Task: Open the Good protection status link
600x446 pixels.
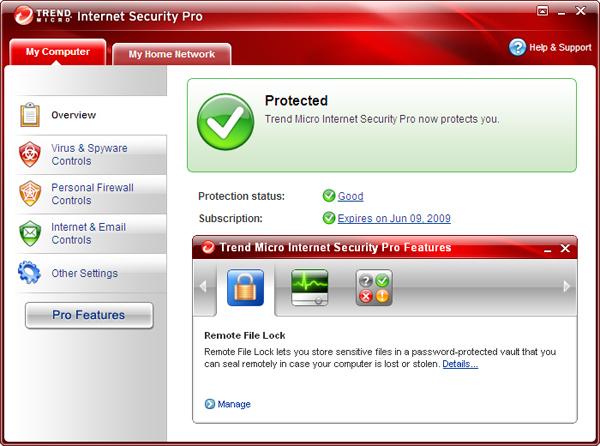Action: click(350, 196)
